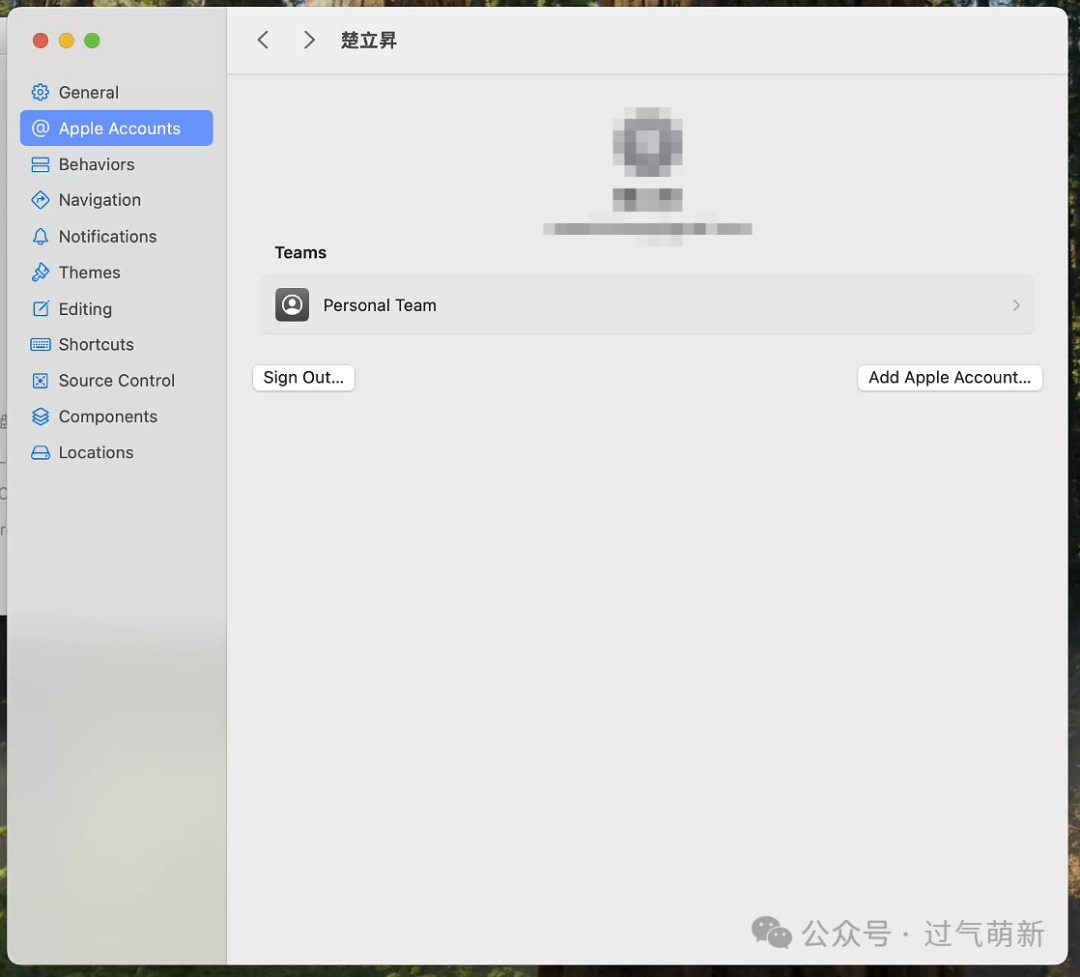Click the Editing pencil icon
Viewport: 1080px width, 977px height.
click(41, 309)
